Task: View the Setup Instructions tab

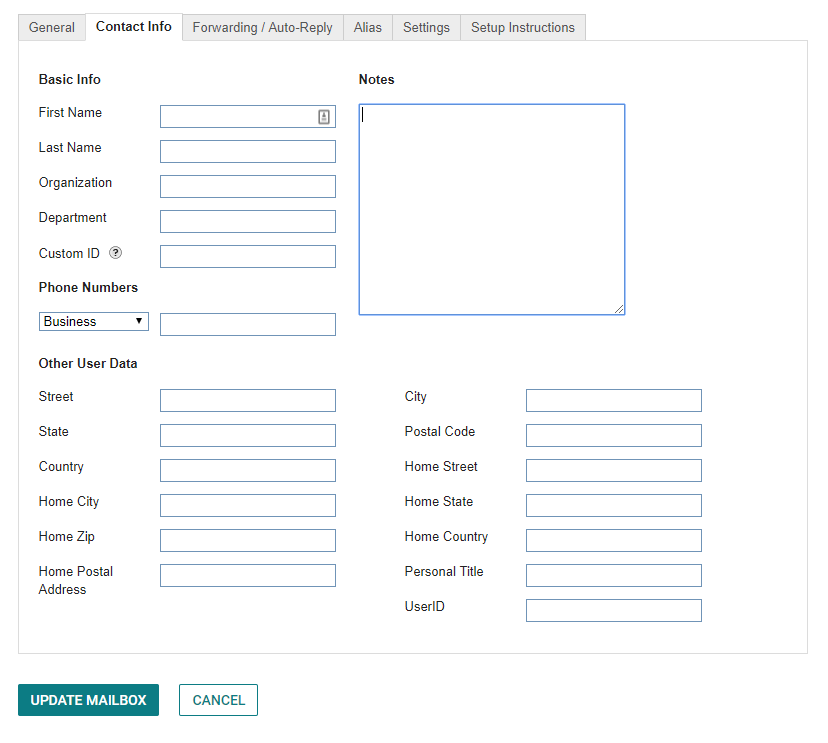Action: point(522,27)
